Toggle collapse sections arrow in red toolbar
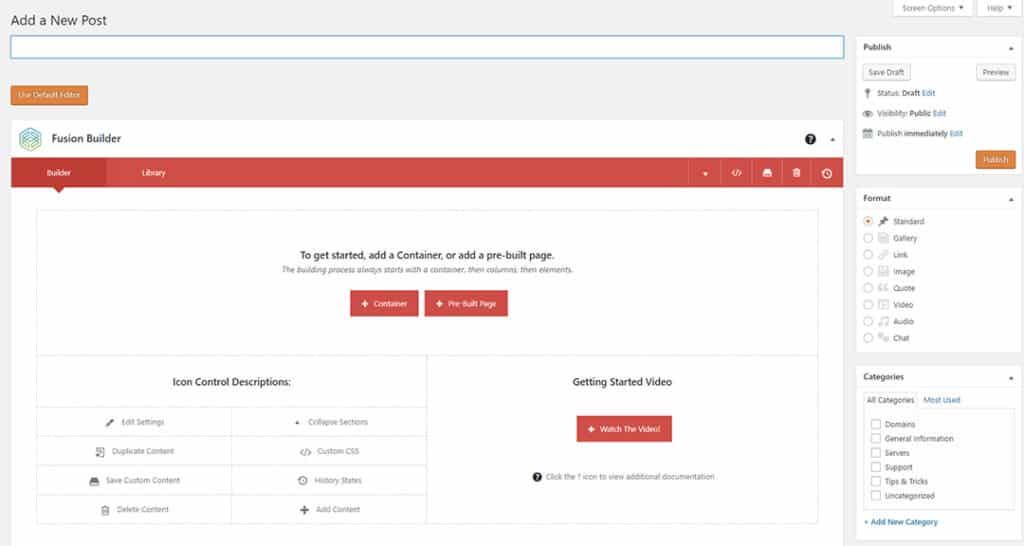 (x=705, y=174)
